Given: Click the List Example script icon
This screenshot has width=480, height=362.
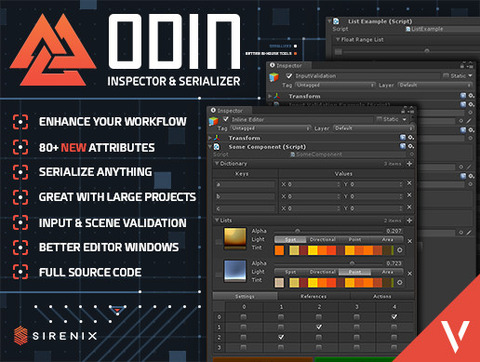Looking at the screenshot, I should point(336,21).
